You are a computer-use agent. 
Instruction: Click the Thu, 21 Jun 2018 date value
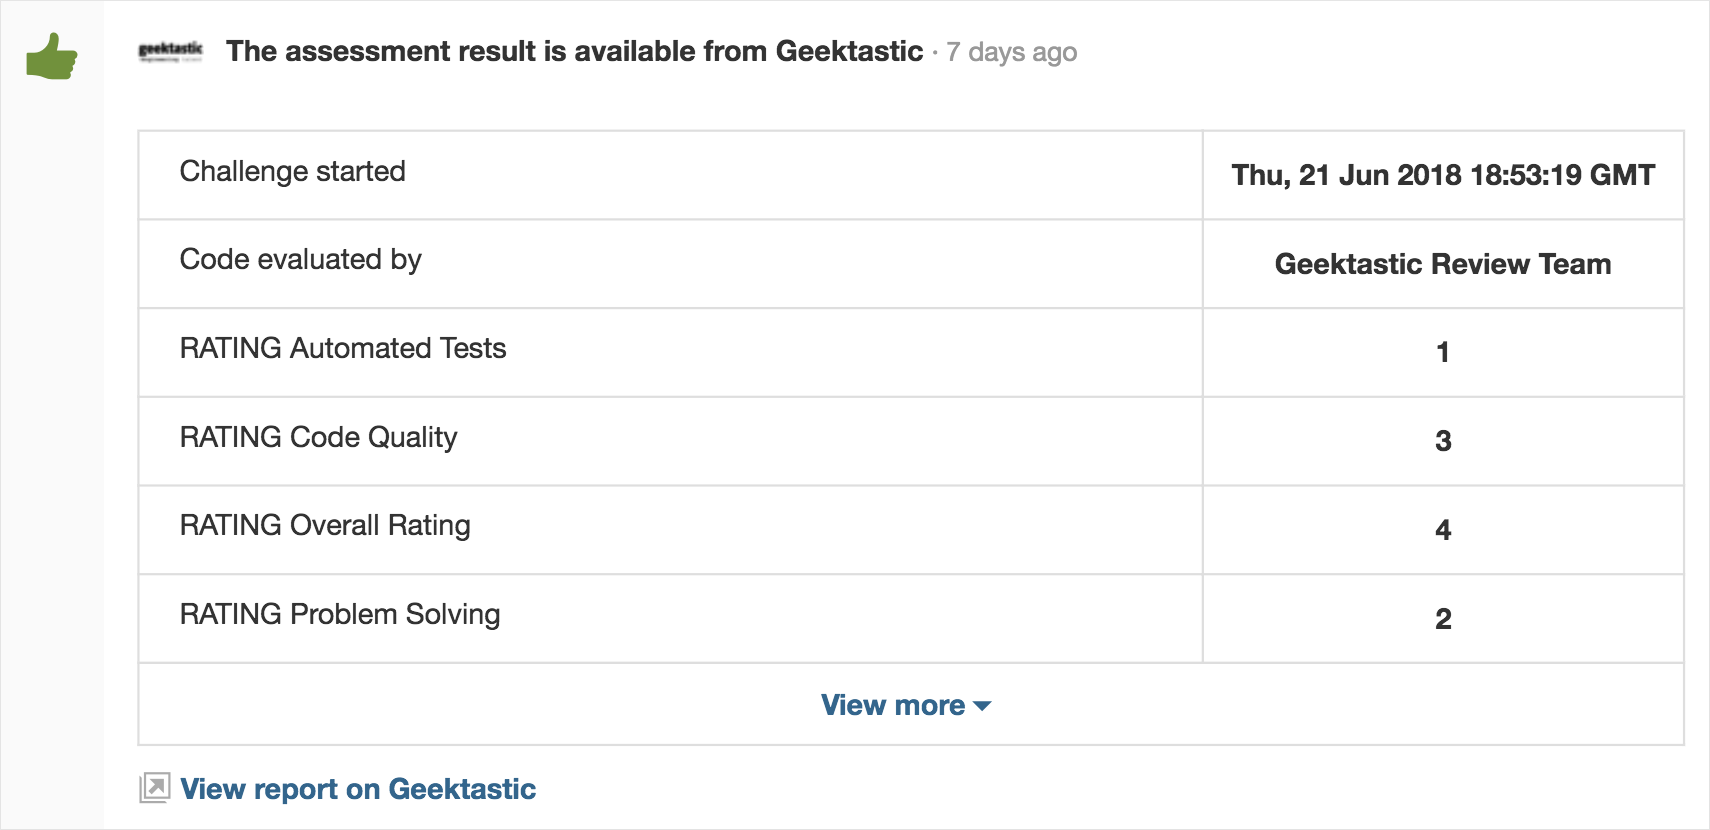[x=1443, y=175]
